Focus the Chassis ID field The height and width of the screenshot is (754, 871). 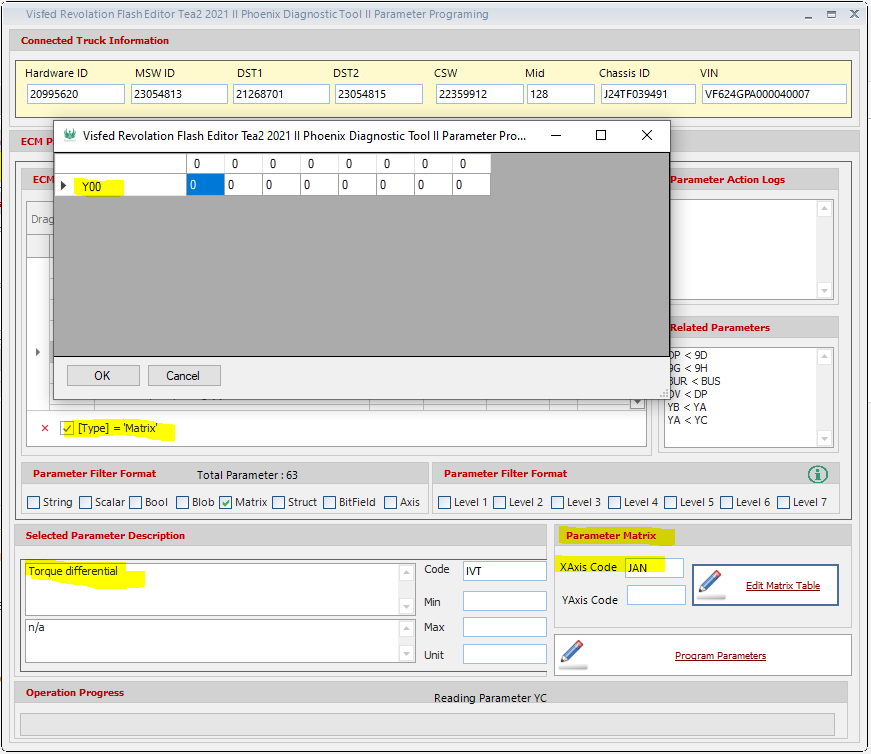click(x=648, y=94)
